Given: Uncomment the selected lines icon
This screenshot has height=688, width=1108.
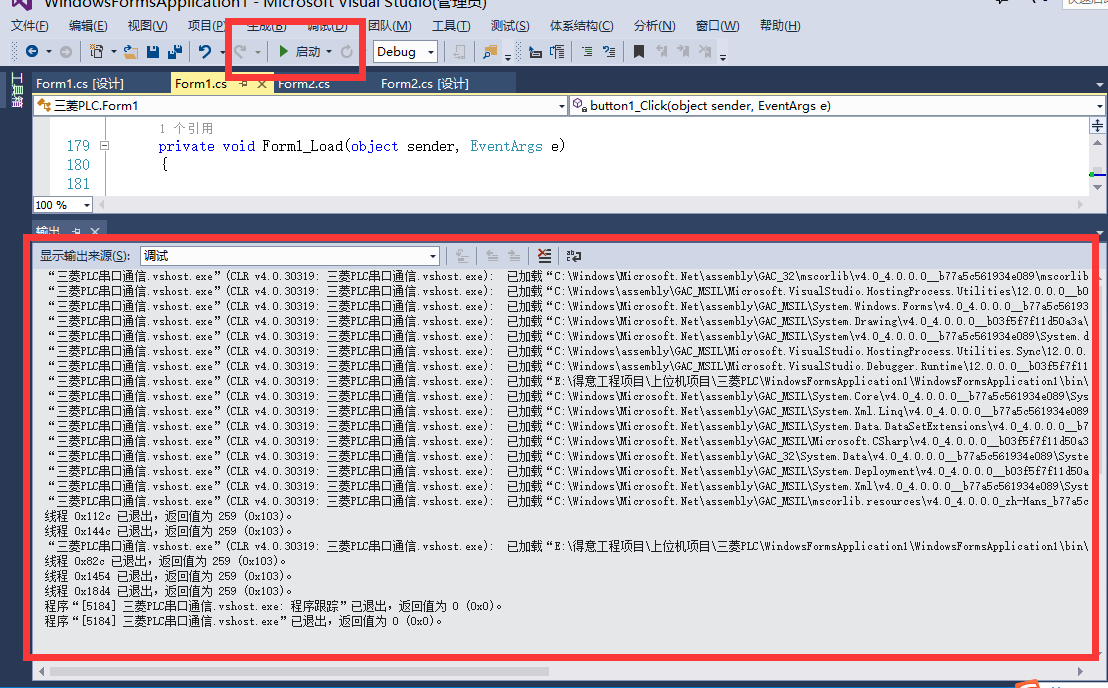Looking at the screenshot, I should click(609, 52).
